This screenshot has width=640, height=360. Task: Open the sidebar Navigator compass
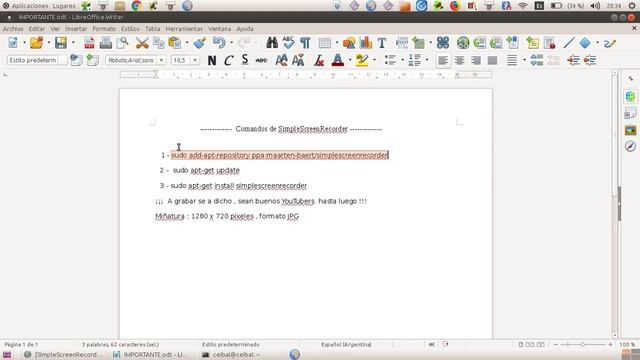tap(630, 146)
